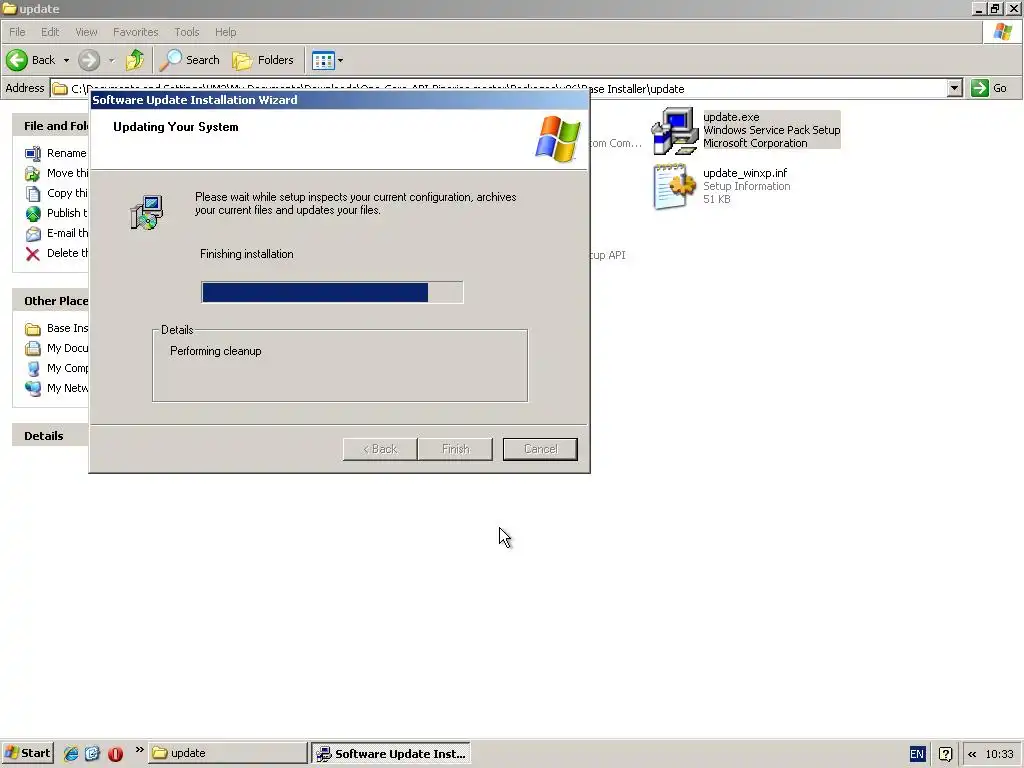The height and width of the screenshot is (768, 1024).
Task: Open the Start menu
Action: click(27, 753)
